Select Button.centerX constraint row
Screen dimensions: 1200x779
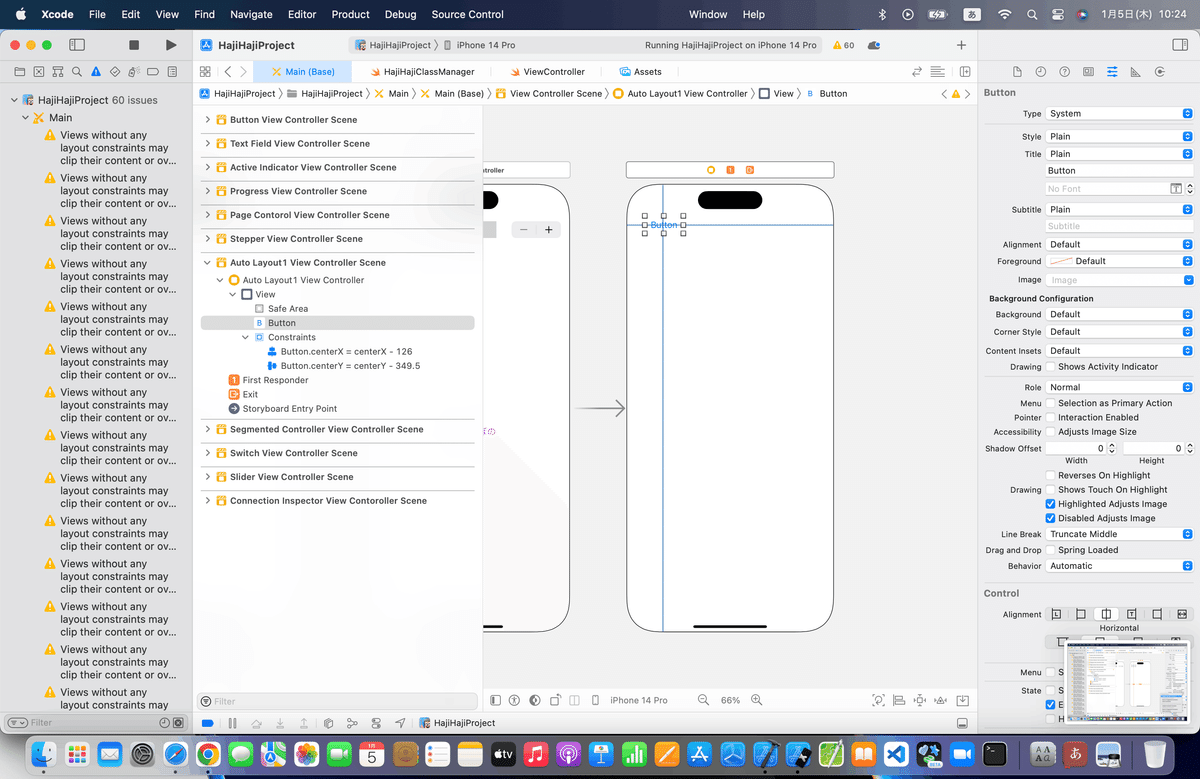tap(340, 352)
